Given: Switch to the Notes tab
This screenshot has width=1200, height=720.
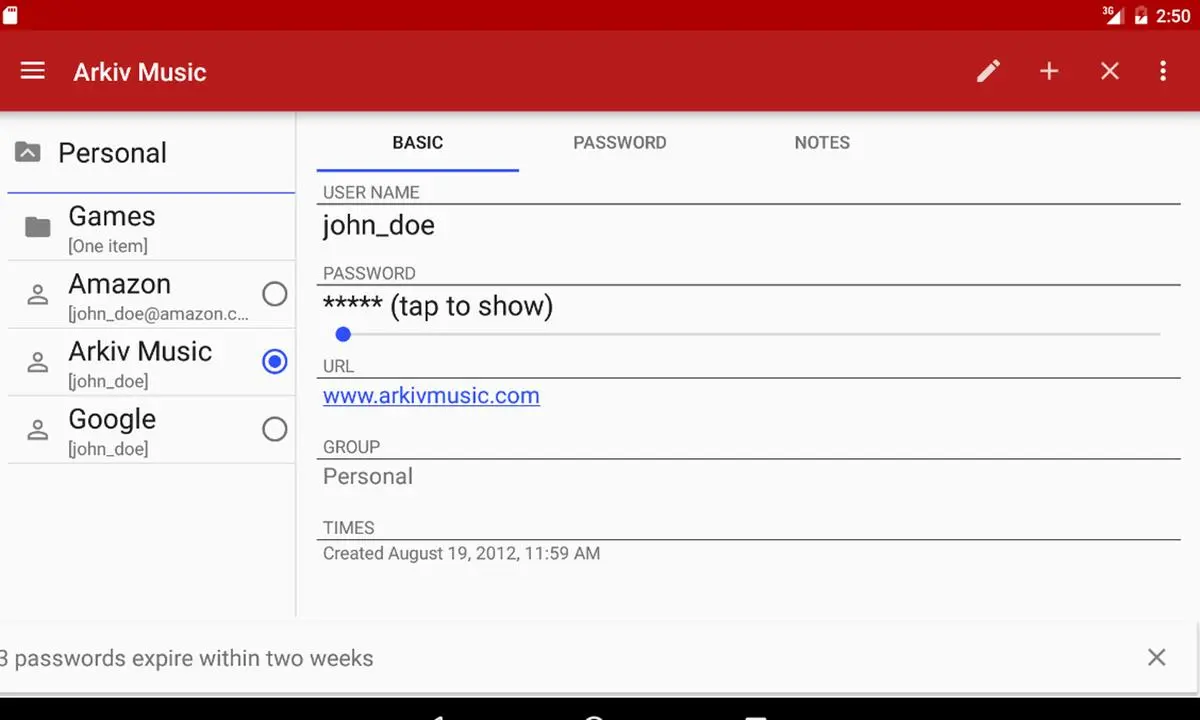Looking at the screenshot, I should pyautogui.click(x=822, y=143).
